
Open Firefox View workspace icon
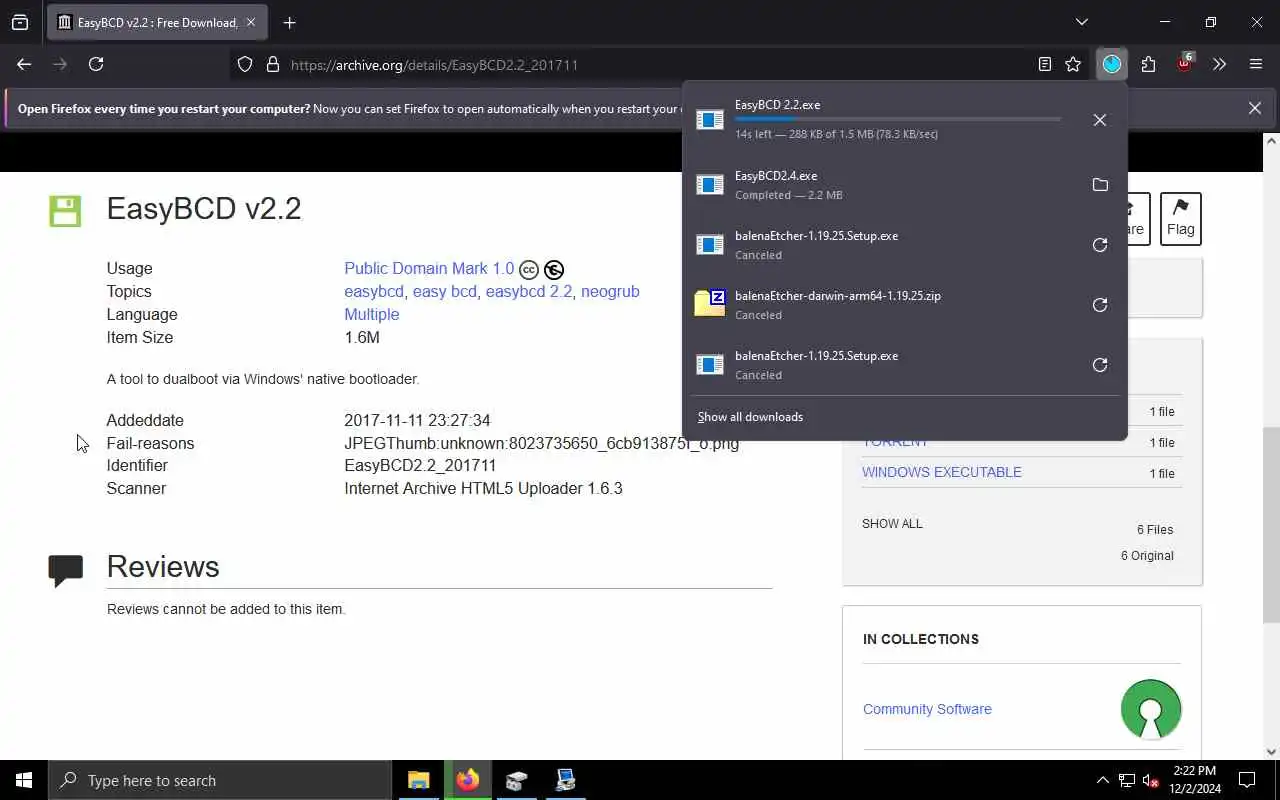(20, 22)
